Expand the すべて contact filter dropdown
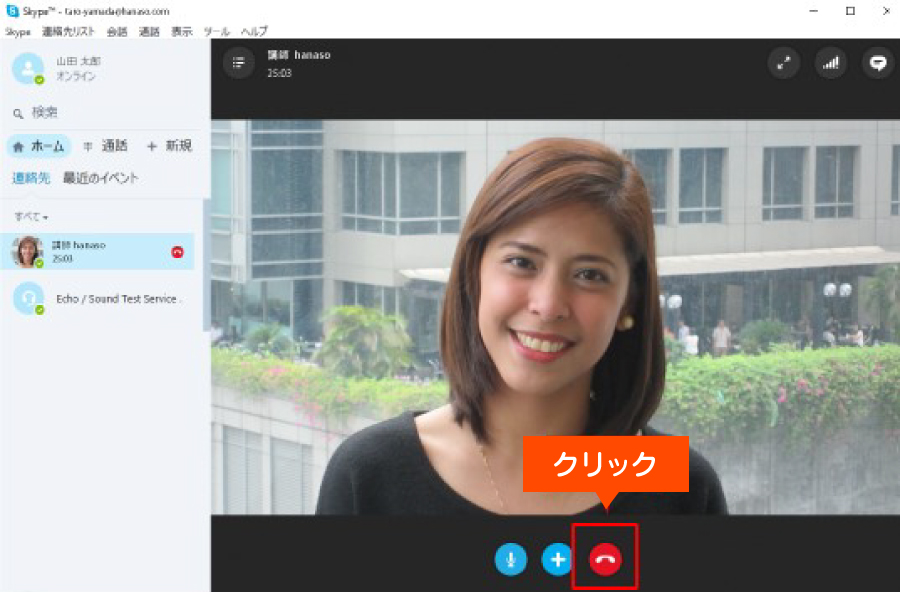 pyautogui.click(x=31, y=217)
